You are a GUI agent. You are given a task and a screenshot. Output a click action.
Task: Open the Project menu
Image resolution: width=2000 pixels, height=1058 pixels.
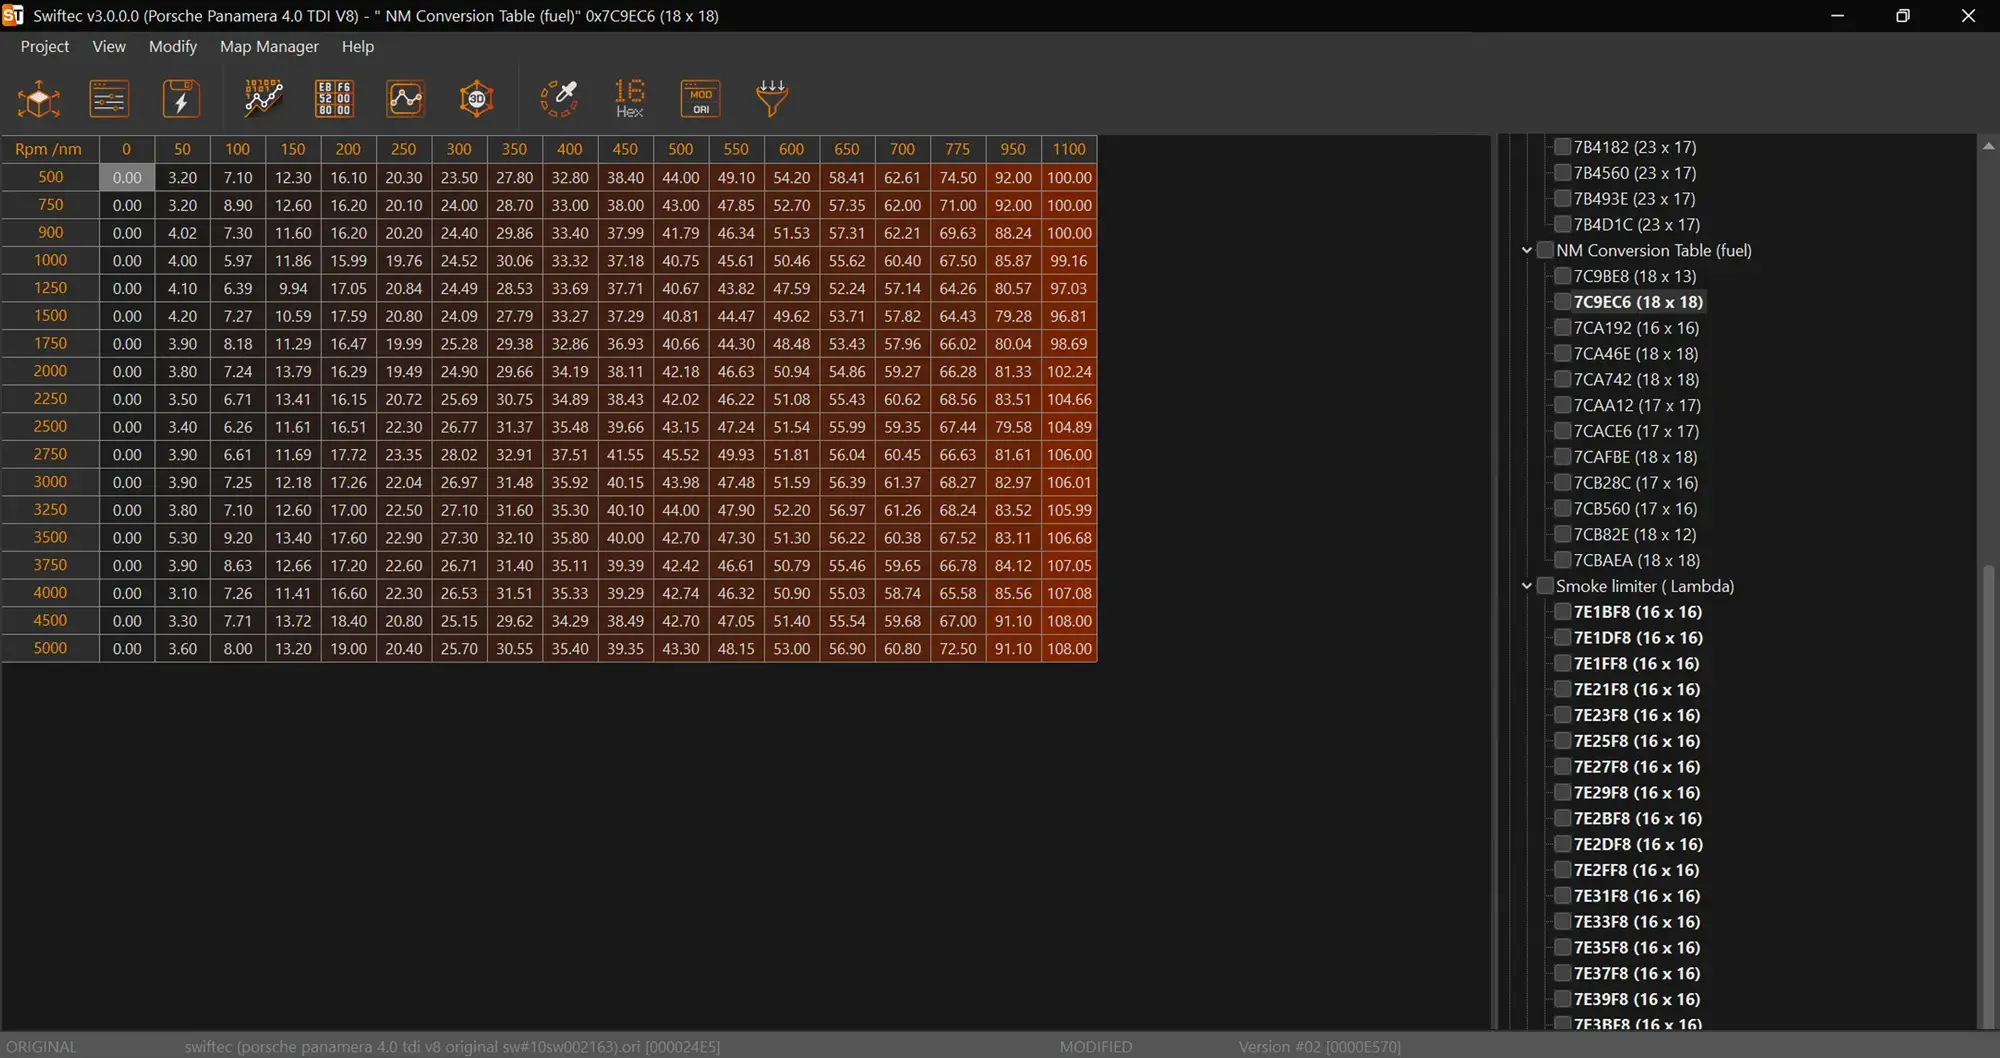[x=45, y=46]
